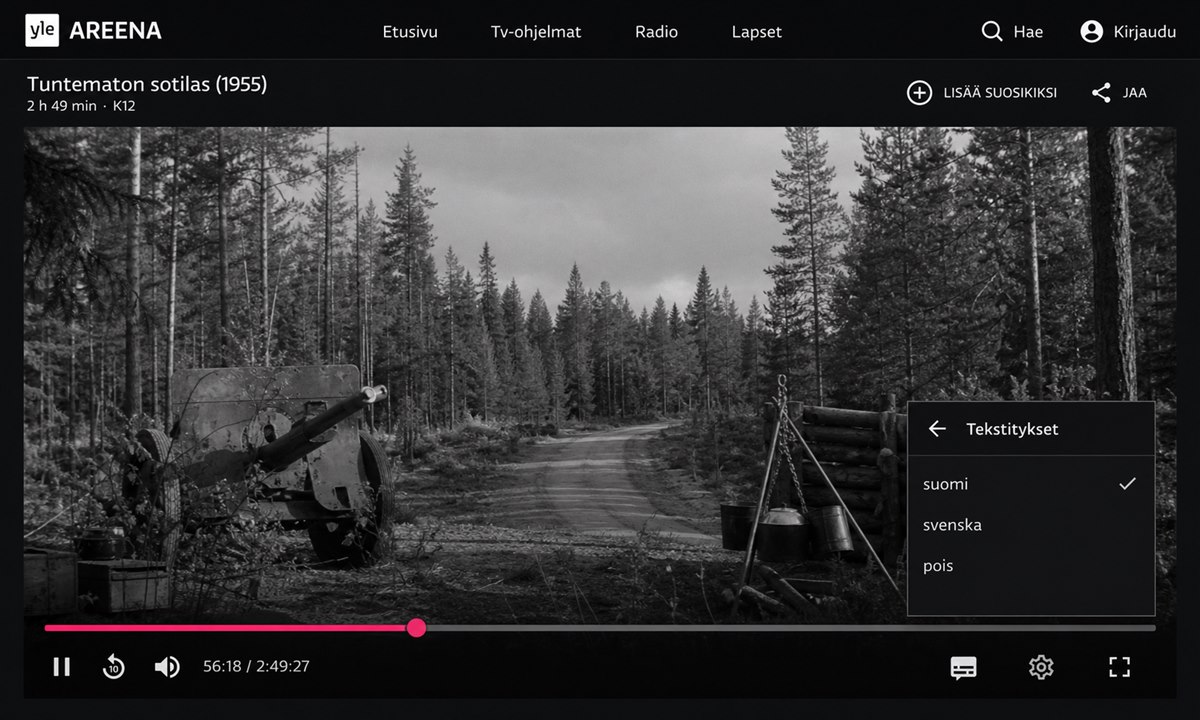Enter fullscreen mode

pyautogui.click(x=1119, y=667)
